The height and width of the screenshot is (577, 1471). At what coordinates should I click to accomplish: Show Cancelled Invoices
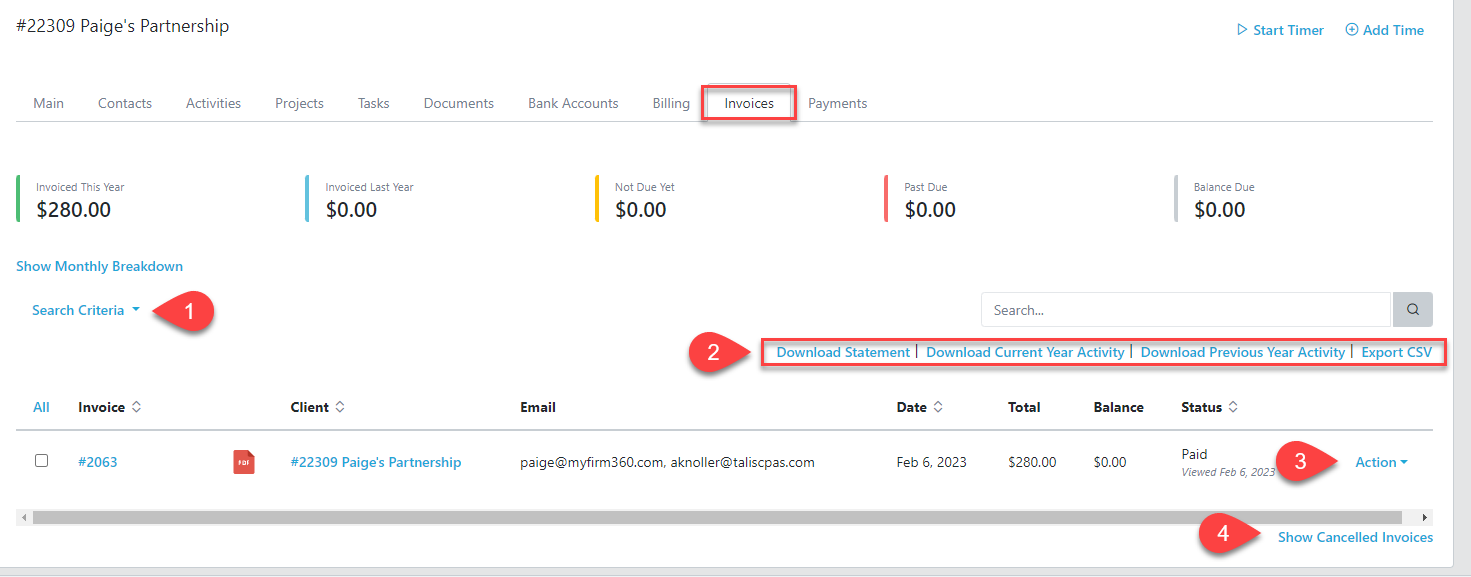tap(1355, 536)
